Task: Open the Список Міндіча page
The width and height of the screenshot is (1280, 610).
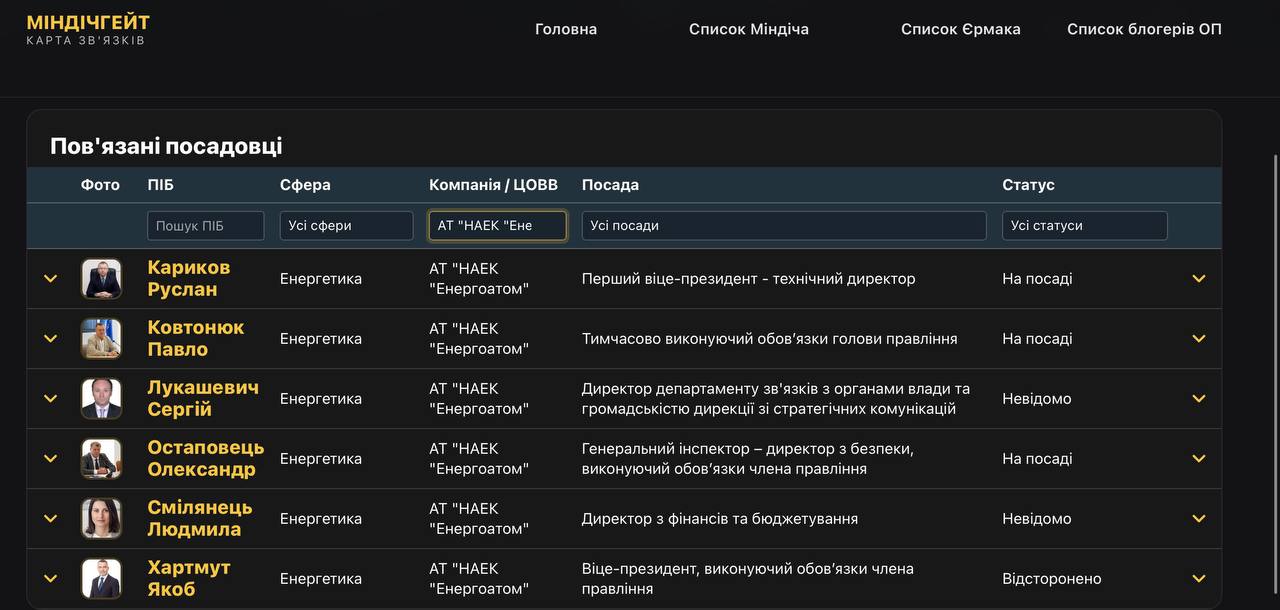Action: pyautogui.click(x=749, y=29)
